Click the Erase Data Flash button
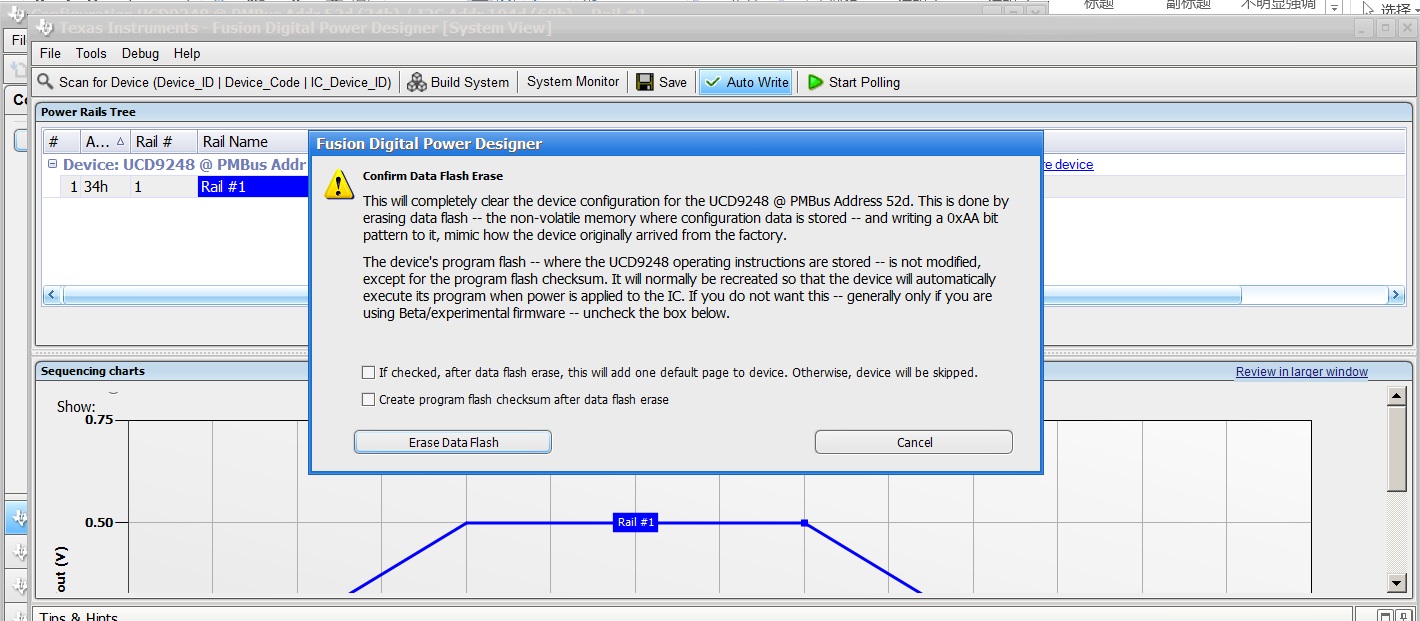 tap(453, 442)
